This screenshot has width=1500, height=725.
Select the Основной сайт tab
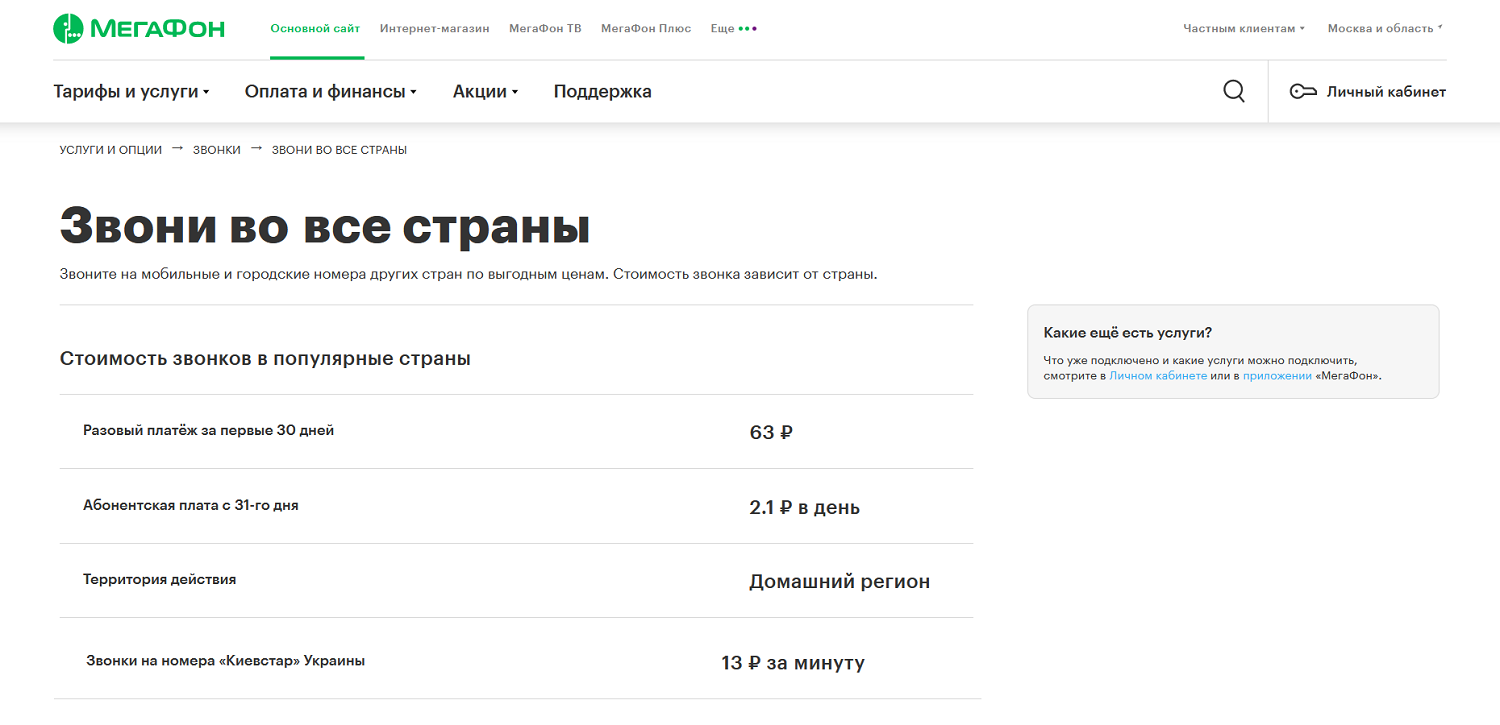(315, 29)
